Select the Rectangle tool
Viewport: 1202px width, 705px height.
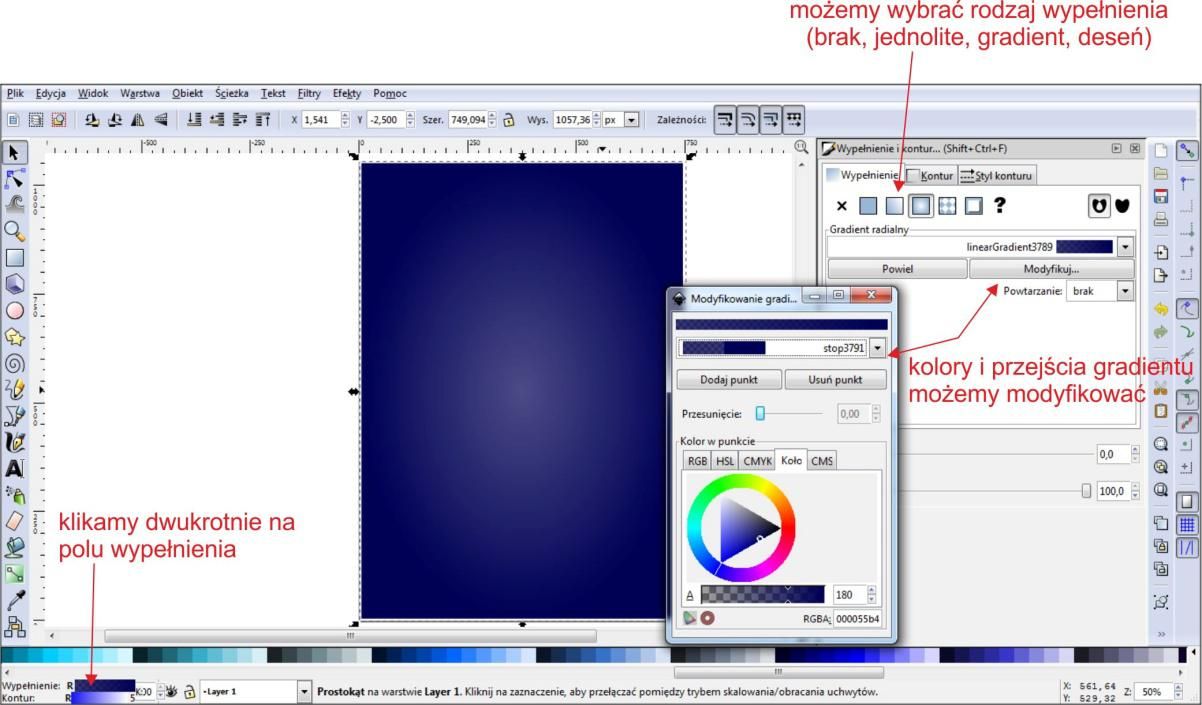[x=15, y=258]
